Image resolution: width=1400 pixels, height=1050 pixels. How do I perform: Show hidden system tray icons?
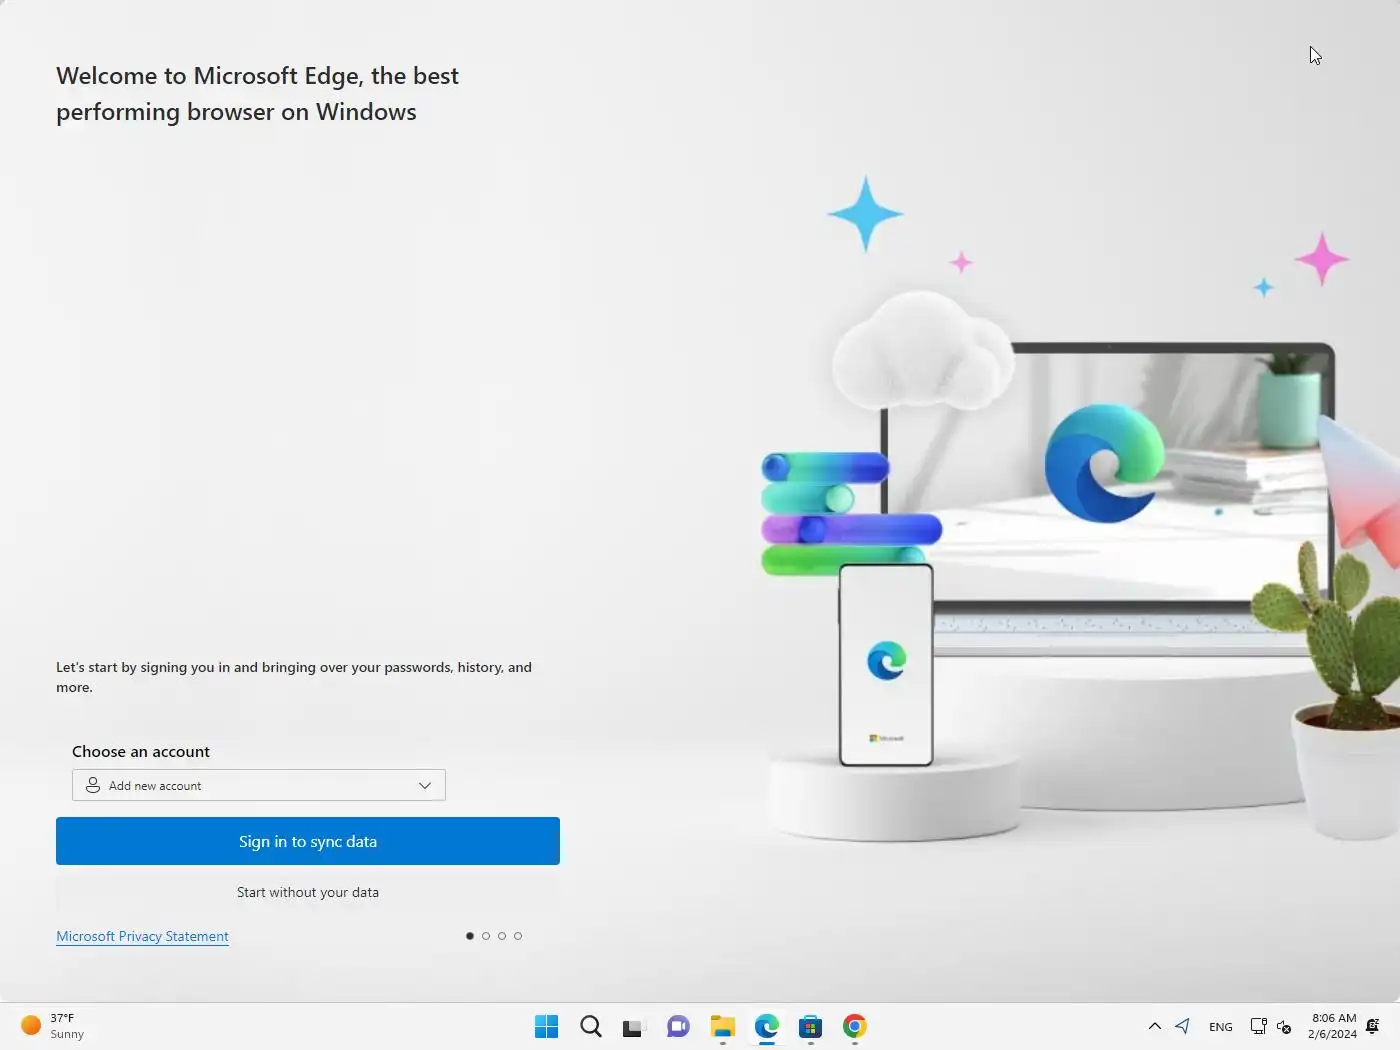click(x=1155, y=1026)
